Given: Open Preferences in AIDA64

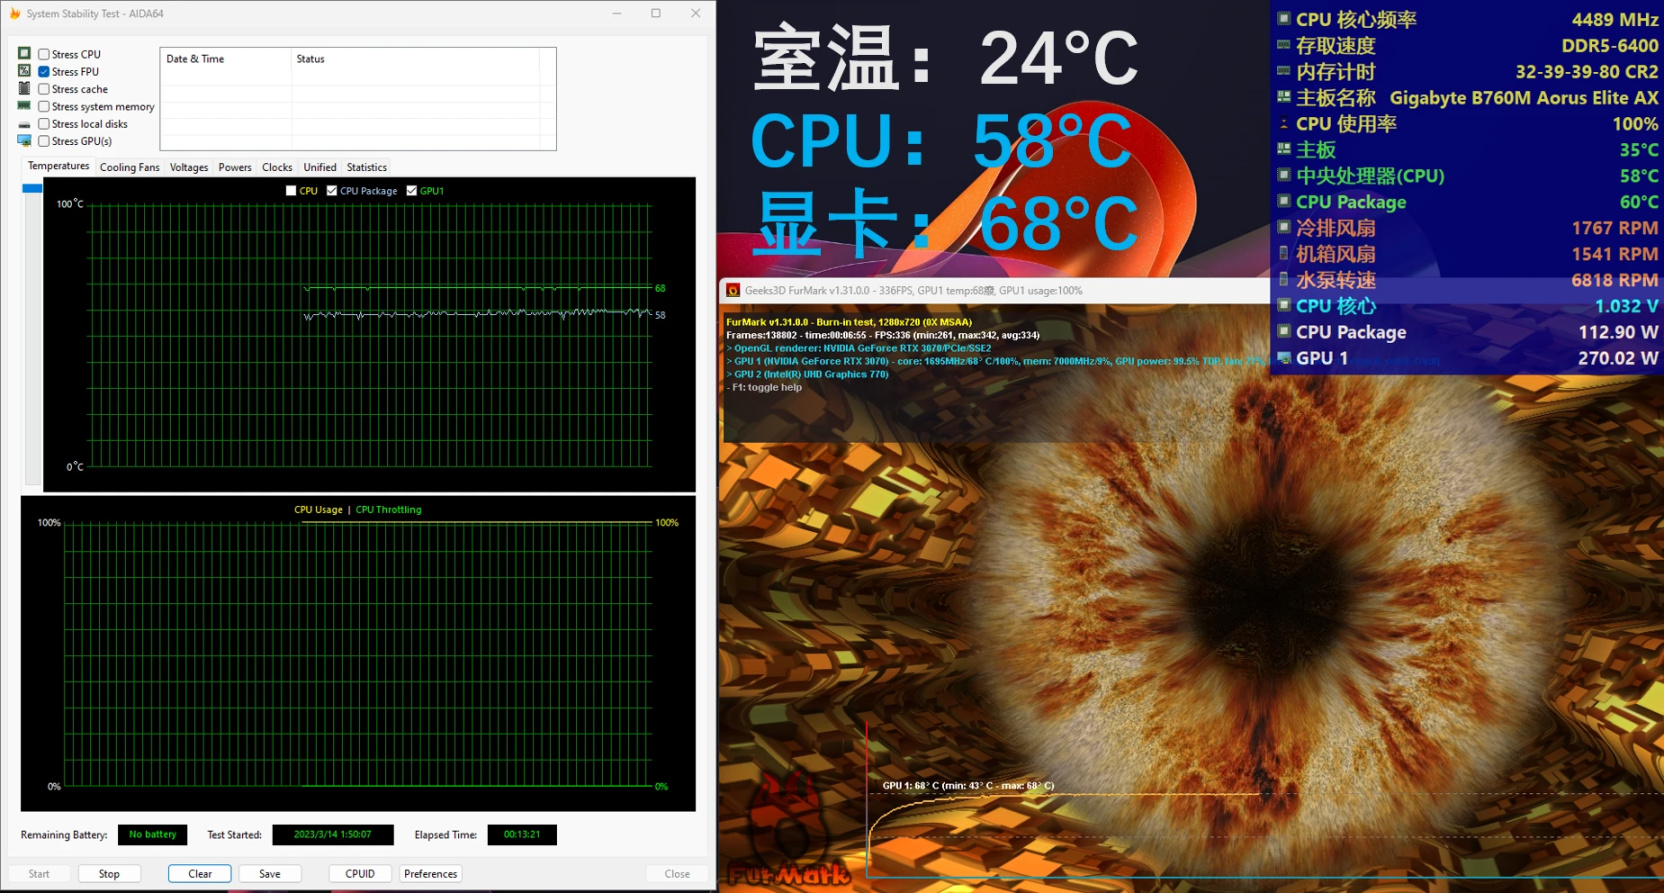Looking at the screenshot, I should (x=431, y=874).
